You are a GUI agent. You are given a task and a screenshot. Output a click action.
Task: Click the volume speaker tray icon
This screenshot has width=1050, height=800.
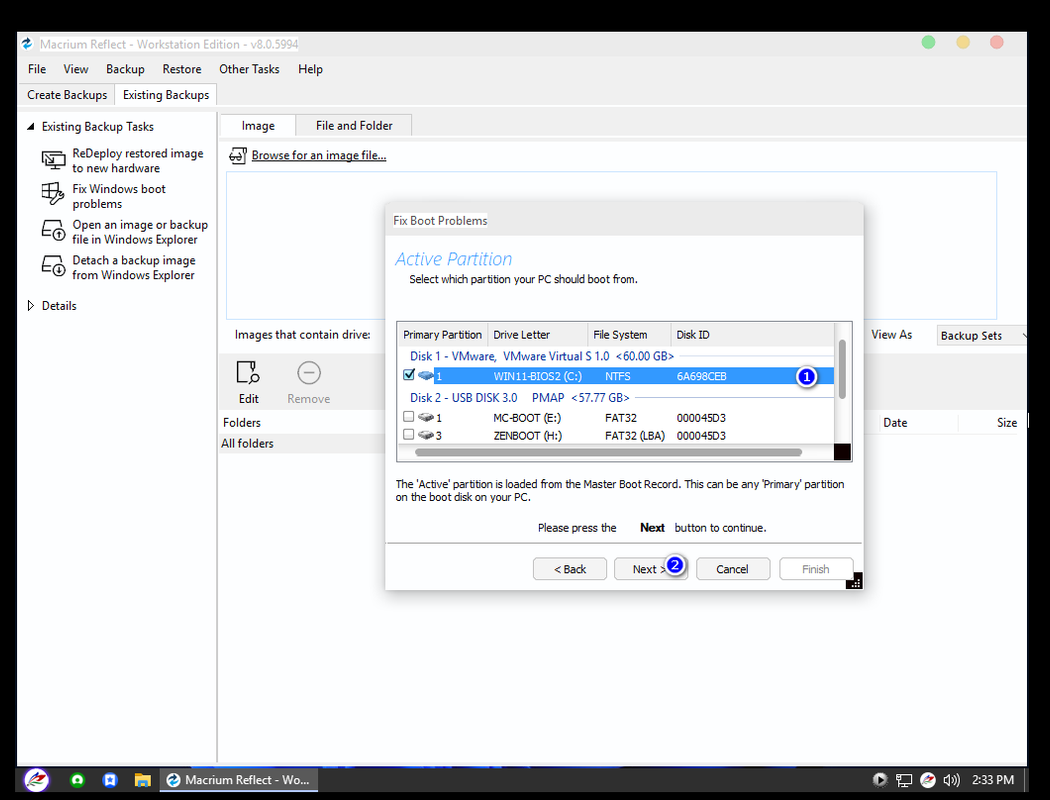click(951, 780)
